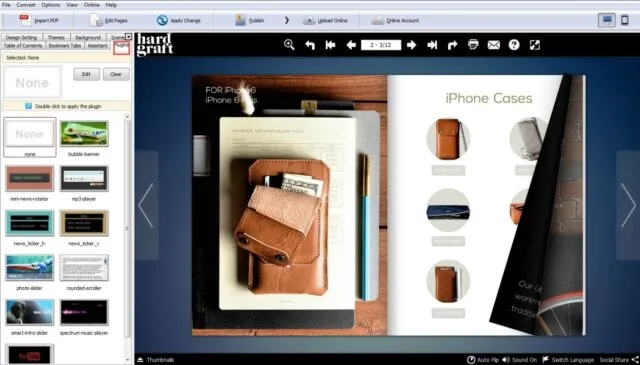Expand the Thumbnails panel
640x365 pixels.
click(x=156, y=360)
